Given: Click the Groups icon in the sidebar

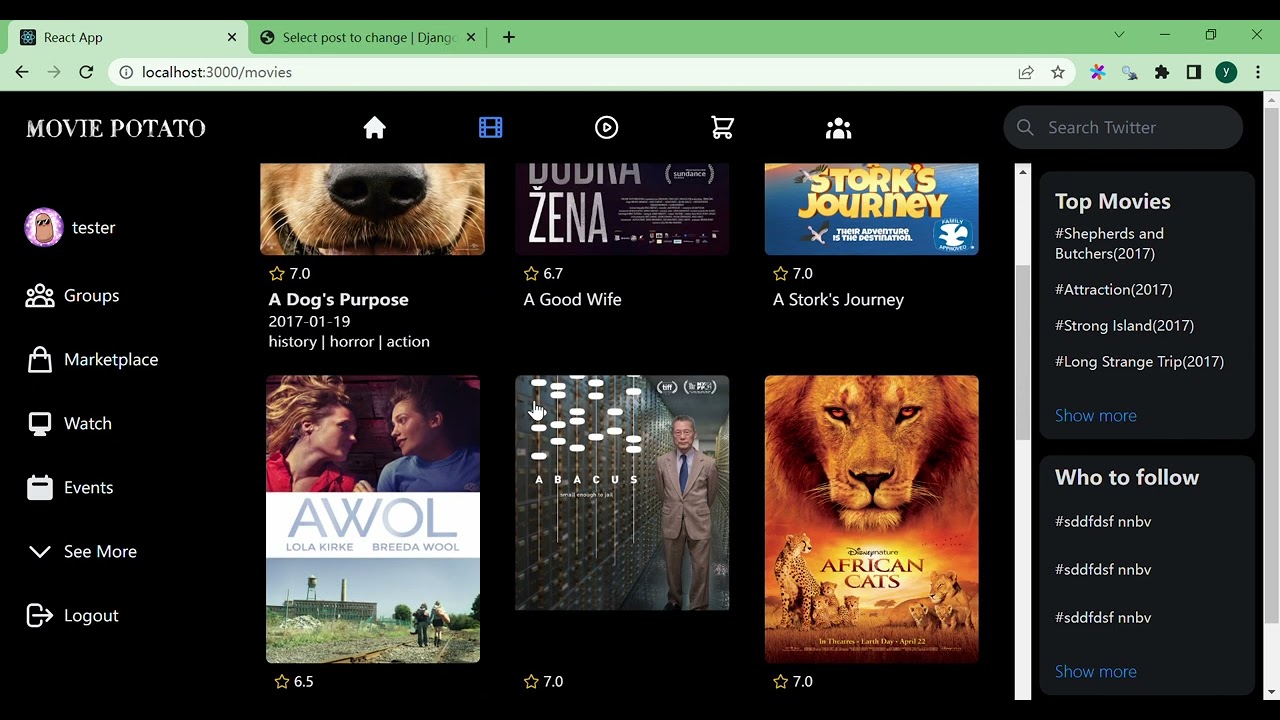Looking at the screenshot, I should point(40,296).
